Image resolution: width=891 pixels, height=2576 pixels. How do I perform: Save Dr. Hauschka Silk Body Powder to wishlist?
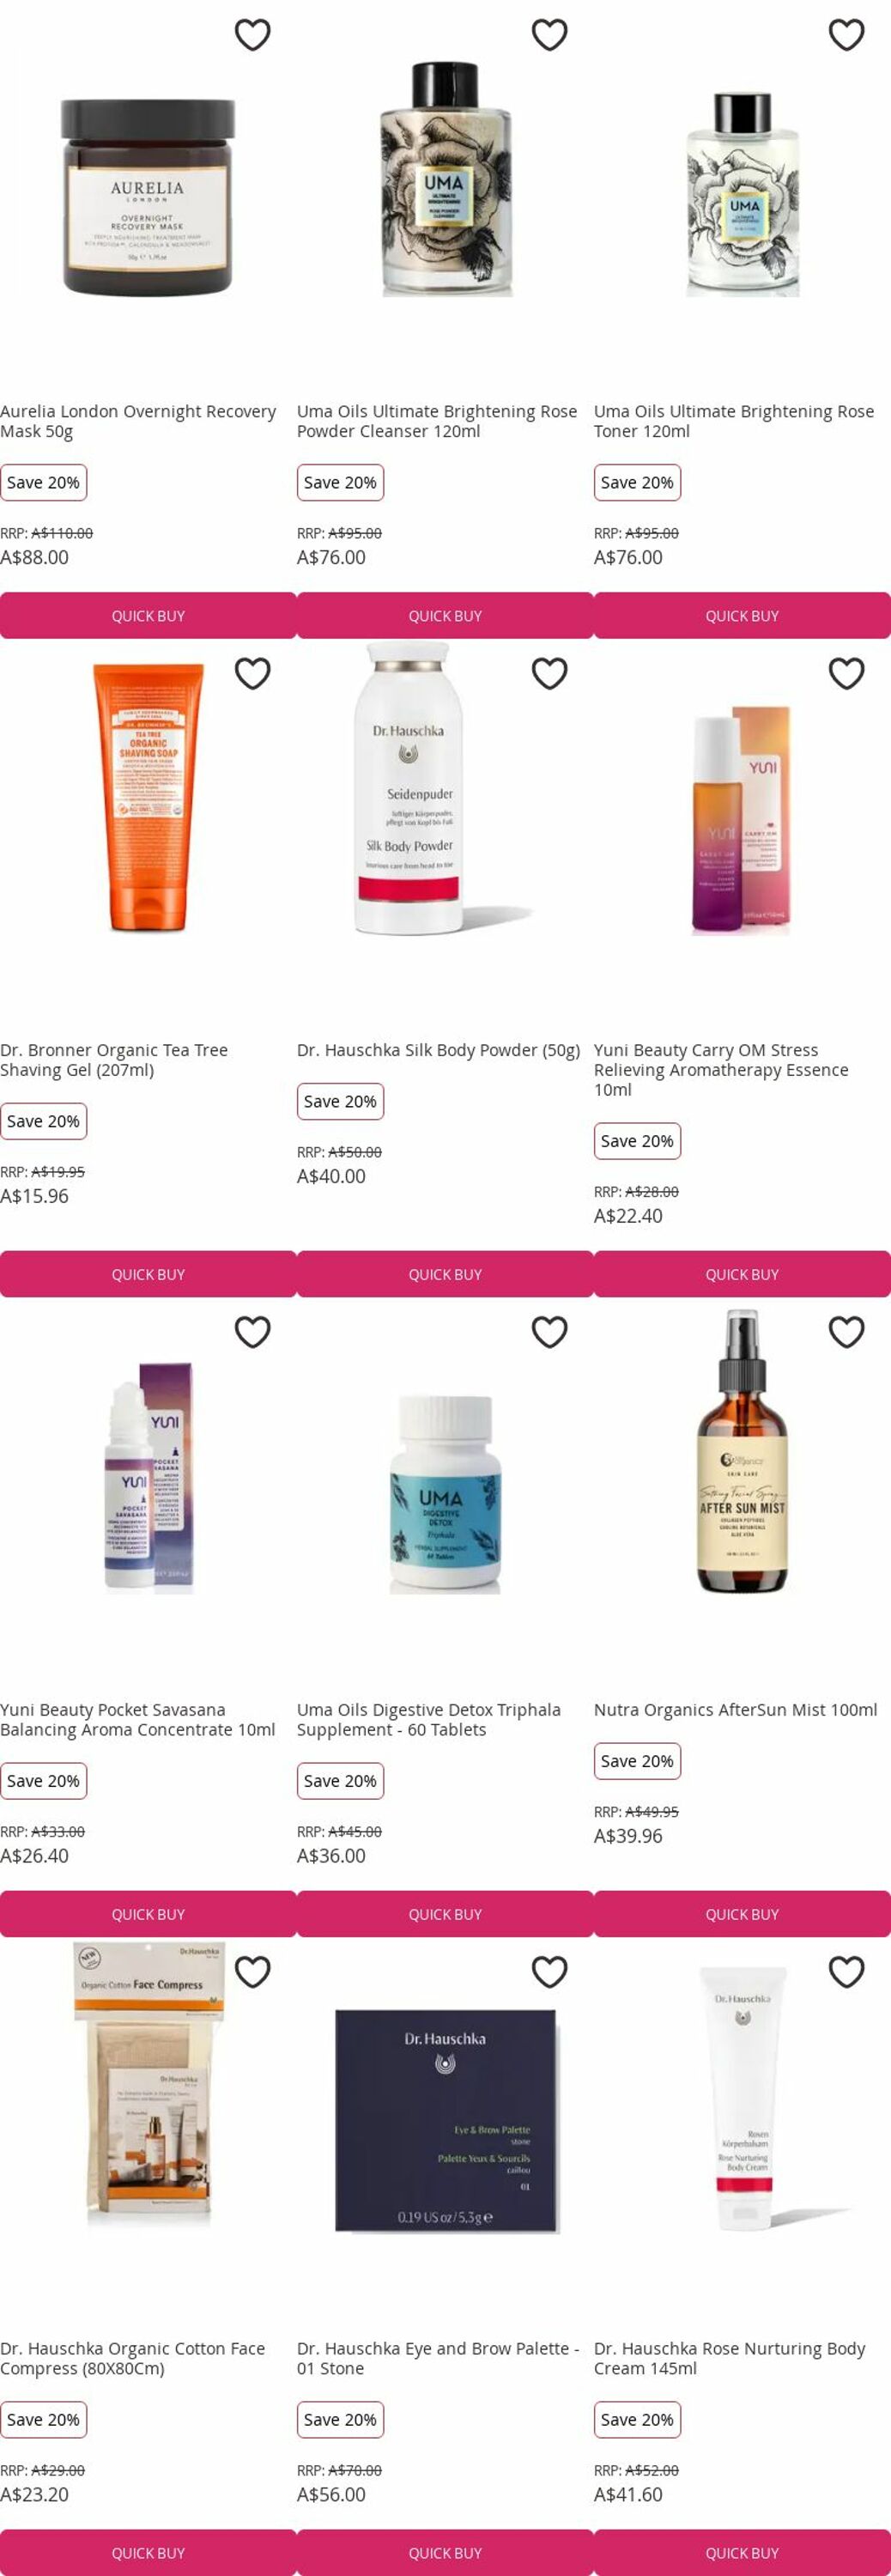point(549,674)
